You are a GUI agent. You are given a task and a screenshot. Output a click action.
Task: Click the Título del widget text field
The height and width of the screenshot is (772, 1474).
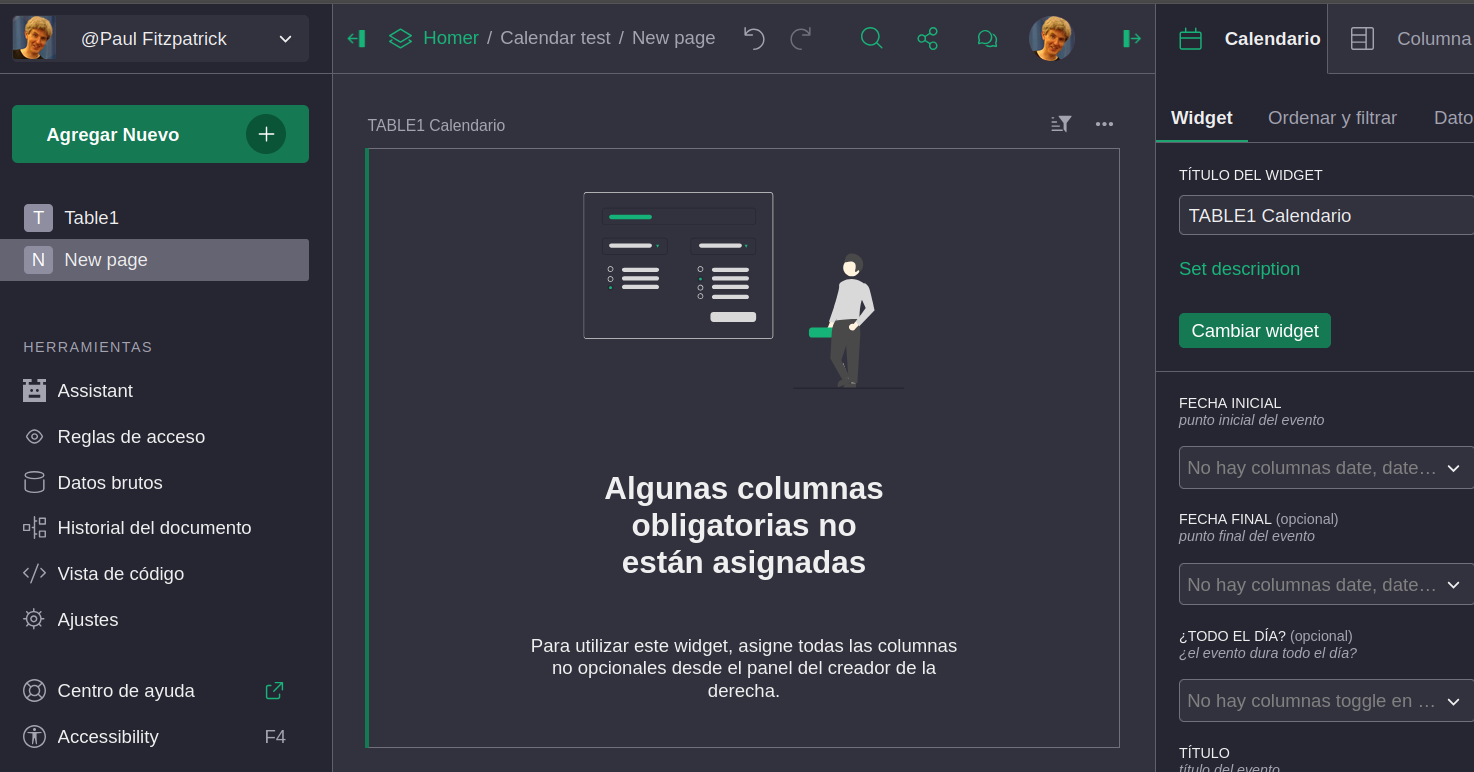(x=1326, y=216)
